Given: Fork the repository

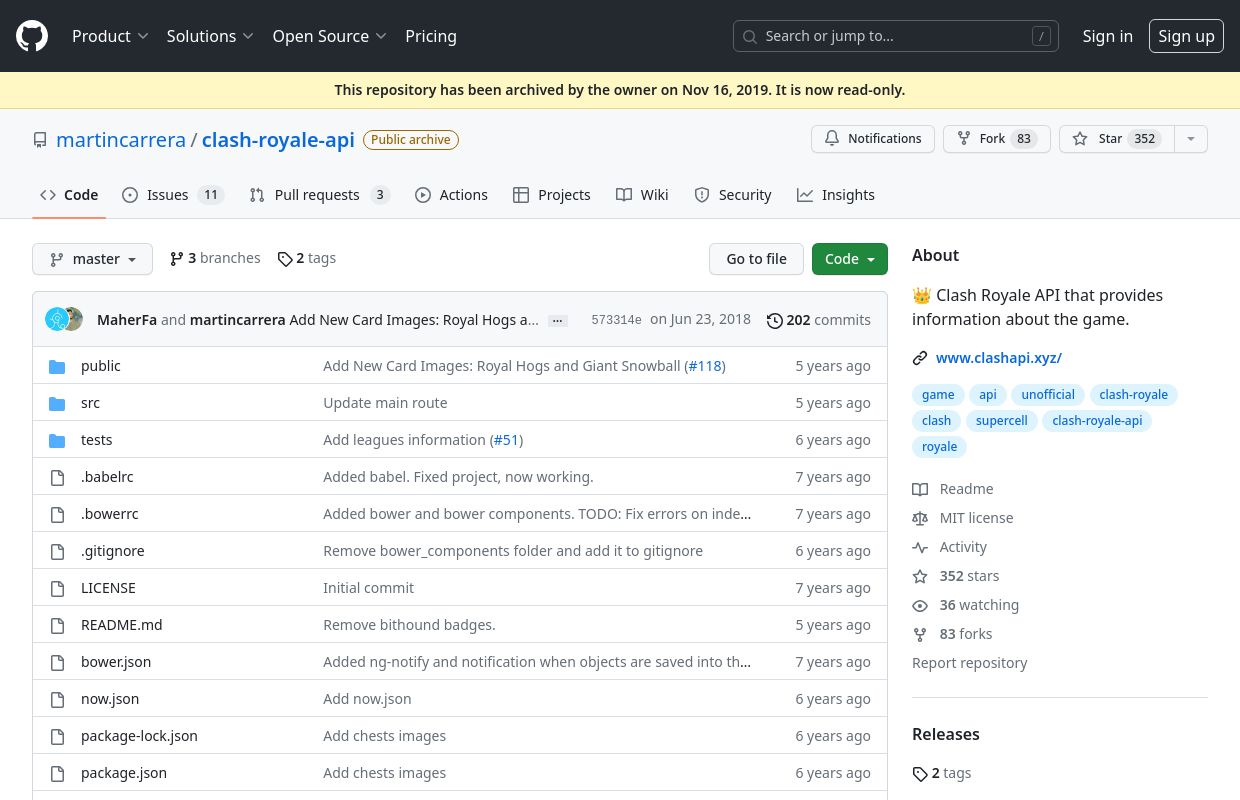Looking at the screenshot, I should (x=997, y=139).
